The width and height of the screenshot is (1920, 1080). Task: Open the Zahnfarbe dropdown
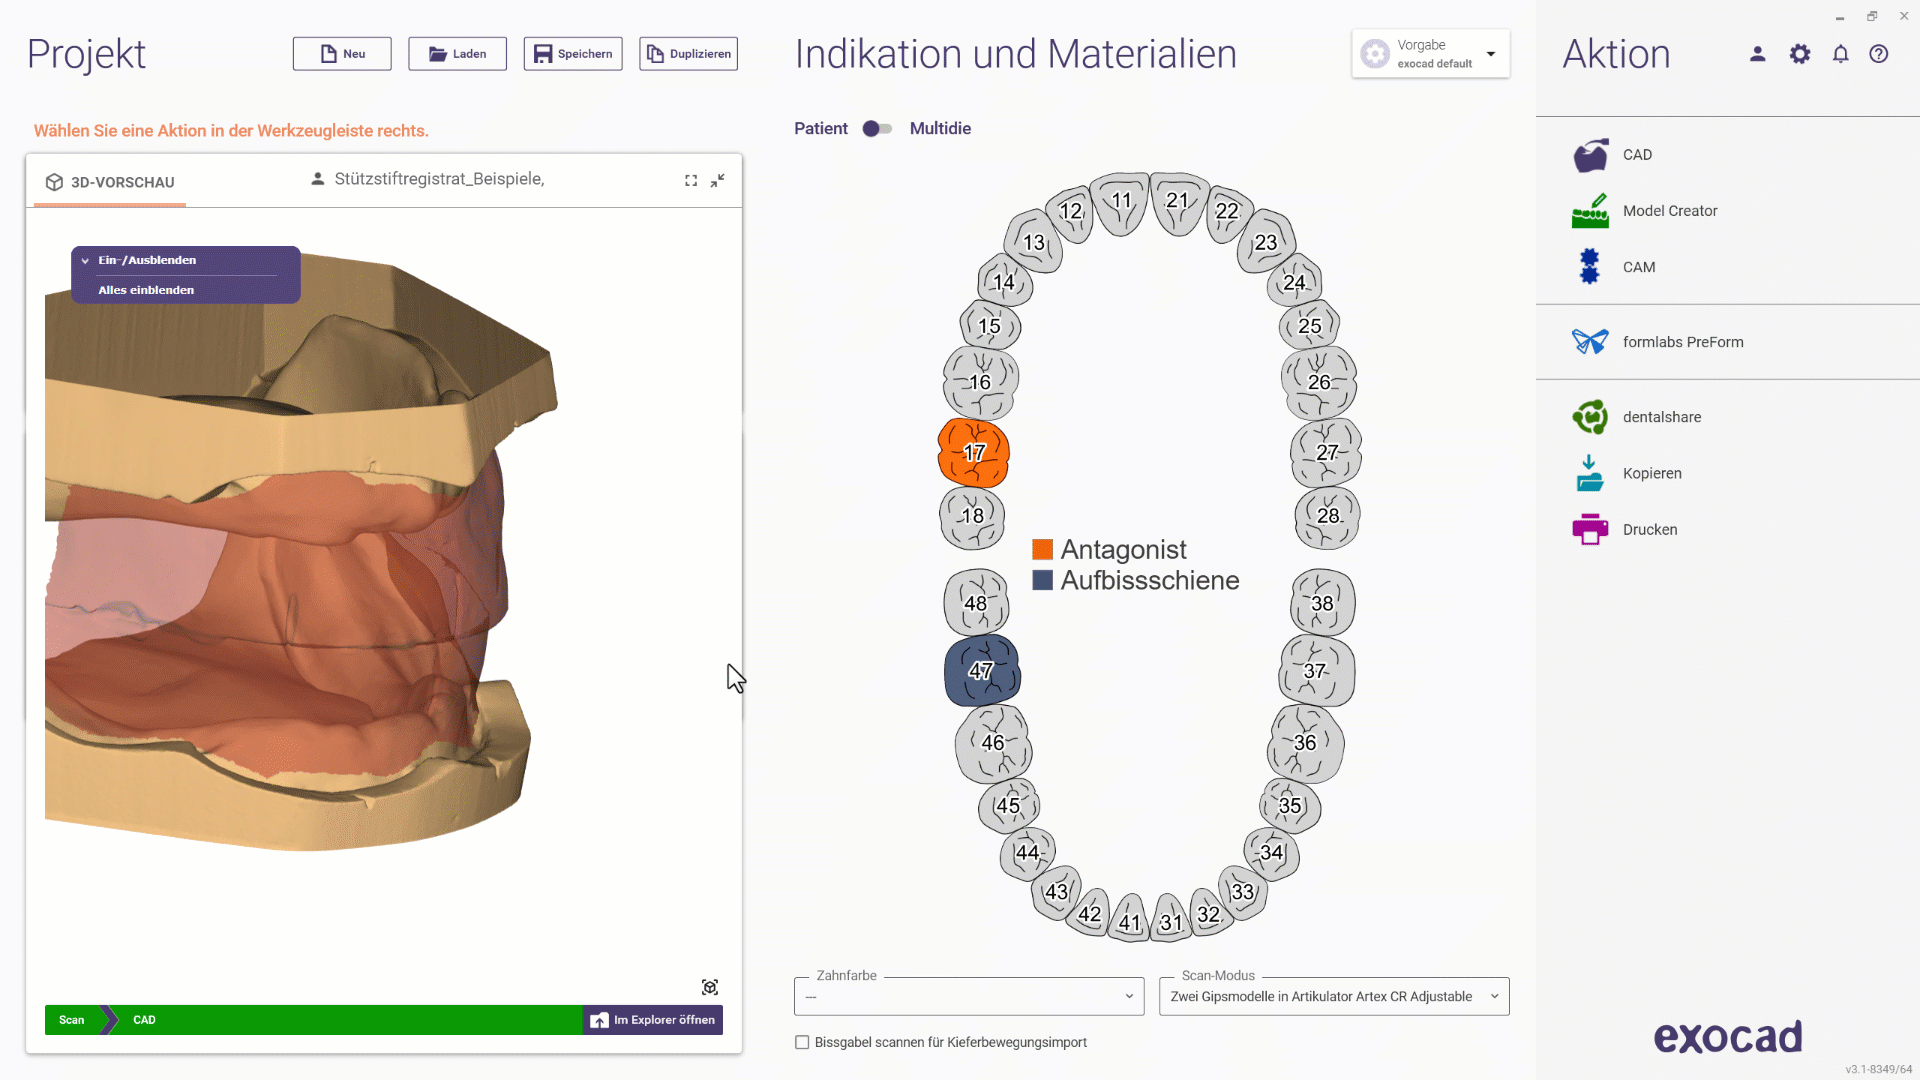pyautogui.click(x=969, y=996)
